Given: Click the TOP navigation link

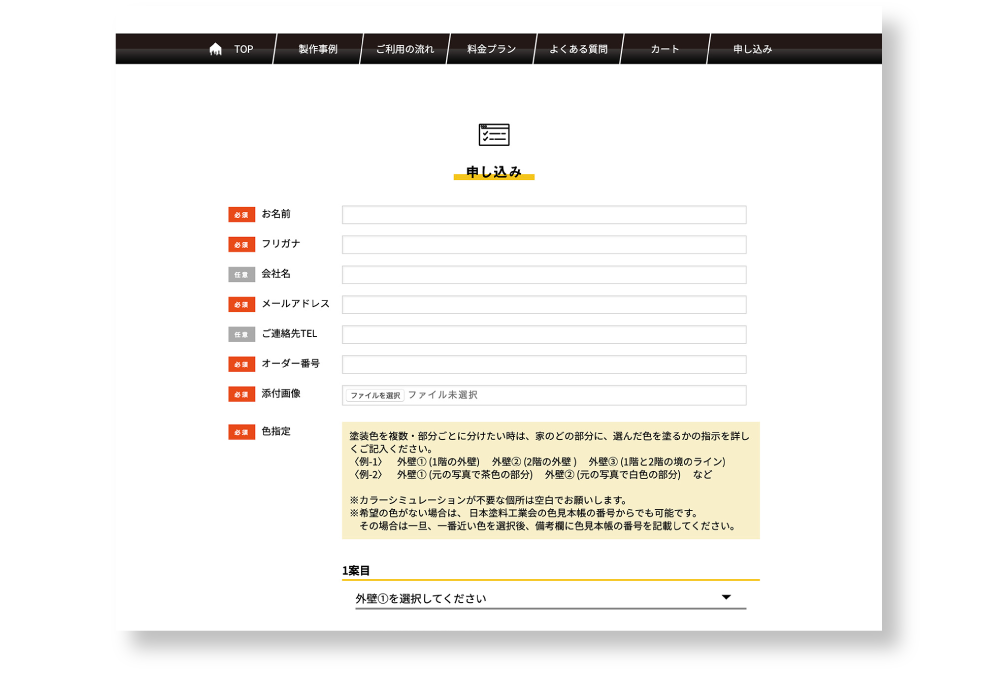Looking at the screenshot, I should pos(243,49).
